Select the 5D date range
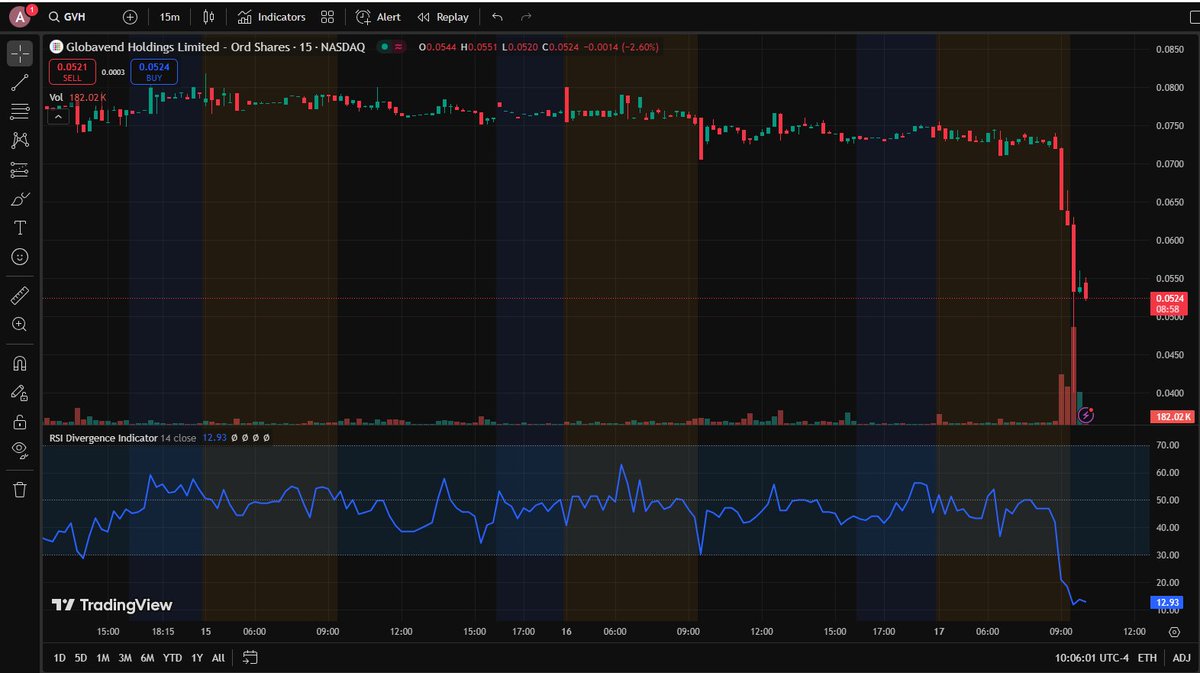This screenshot has width=1200, height=673. 81,657
